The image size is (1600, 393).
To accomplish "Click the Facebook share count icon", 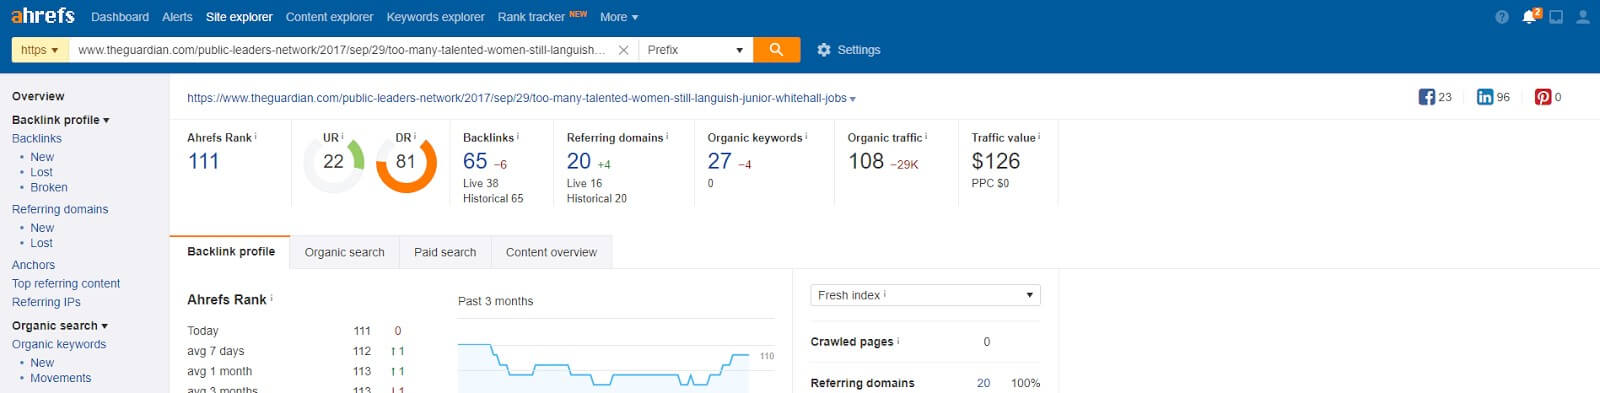I will (x=1427, y=97).
